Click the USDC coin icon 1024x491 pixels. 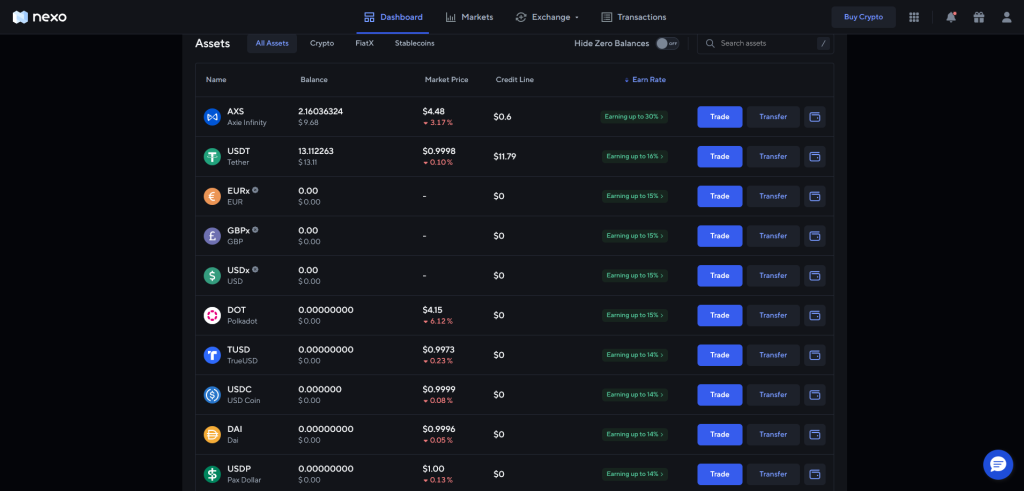[x=212, y=394]
